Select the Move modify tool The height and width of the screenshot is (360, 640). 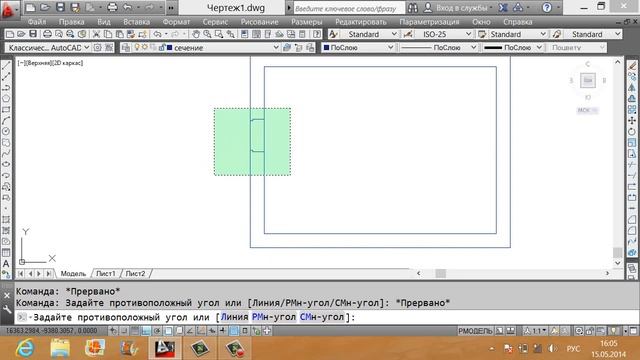click(632, 121)
